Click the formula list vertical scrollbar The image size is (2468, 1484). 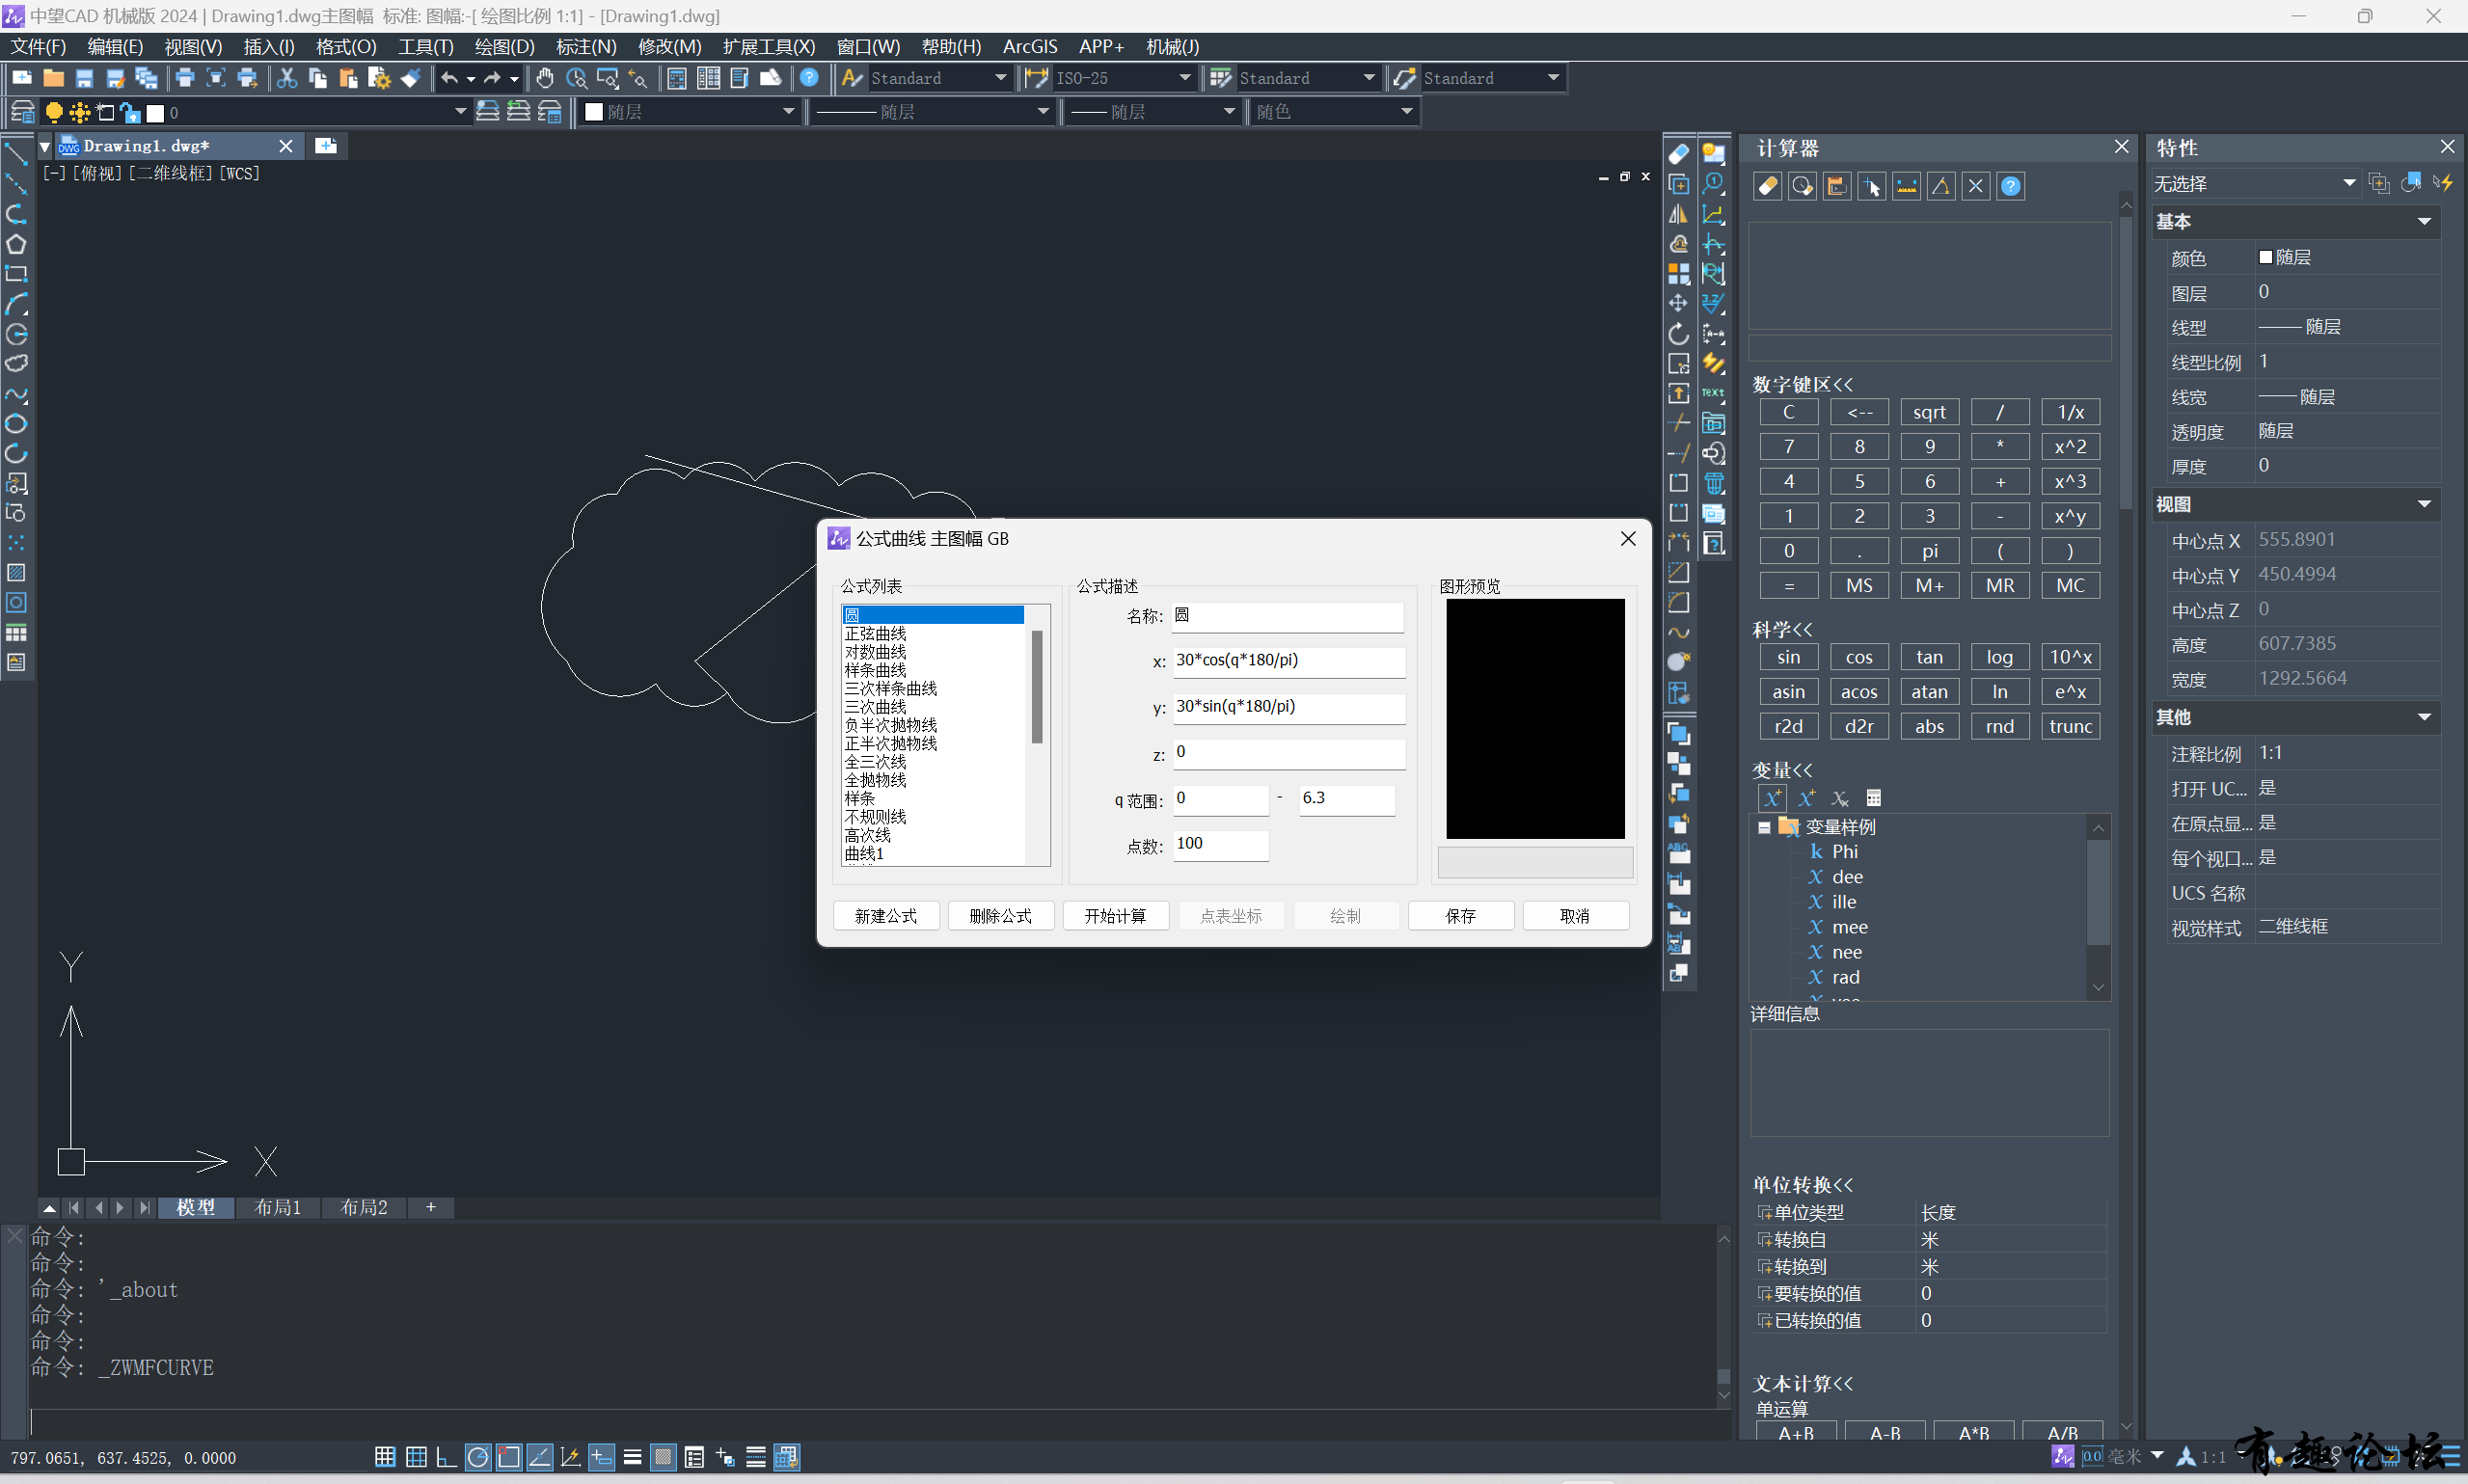coord(1037,686)
